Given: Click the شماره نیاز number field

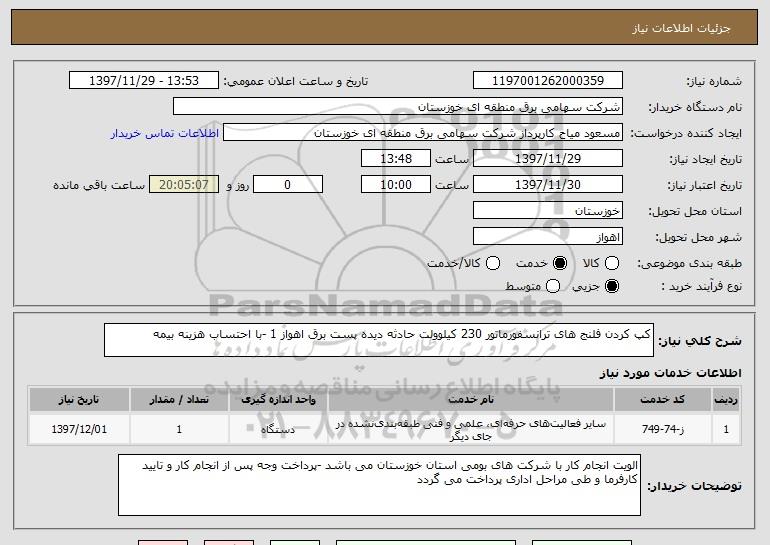Looking at the screenshot, I should click(x=546, y=80).
